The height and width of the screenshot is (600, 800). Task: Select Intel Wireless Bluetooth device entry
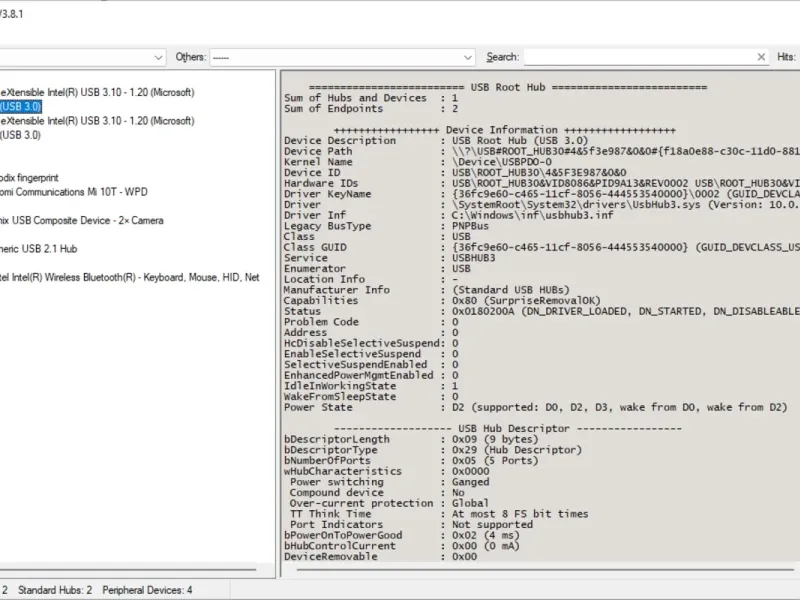point(130,278)
